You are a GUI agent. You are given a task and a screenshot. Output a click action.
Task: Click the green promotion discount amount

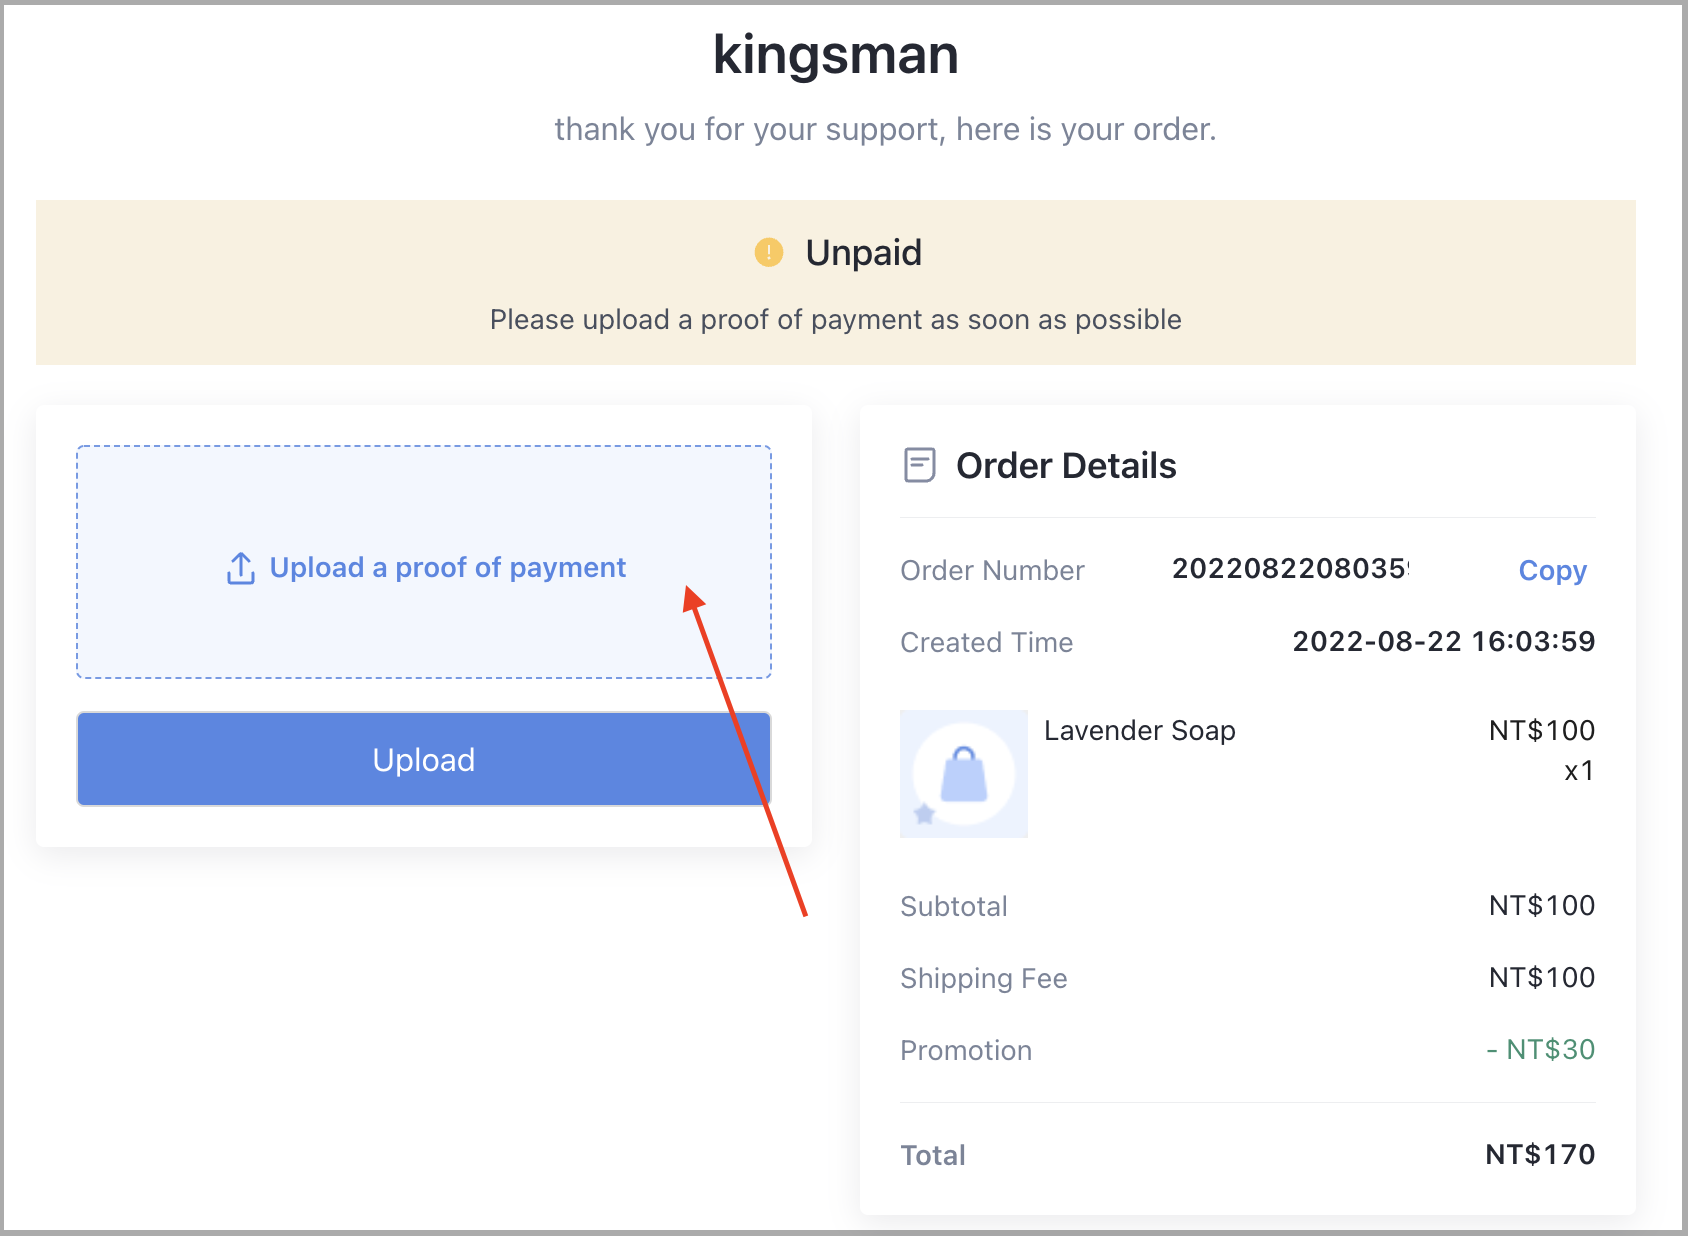(1541, 1049)
